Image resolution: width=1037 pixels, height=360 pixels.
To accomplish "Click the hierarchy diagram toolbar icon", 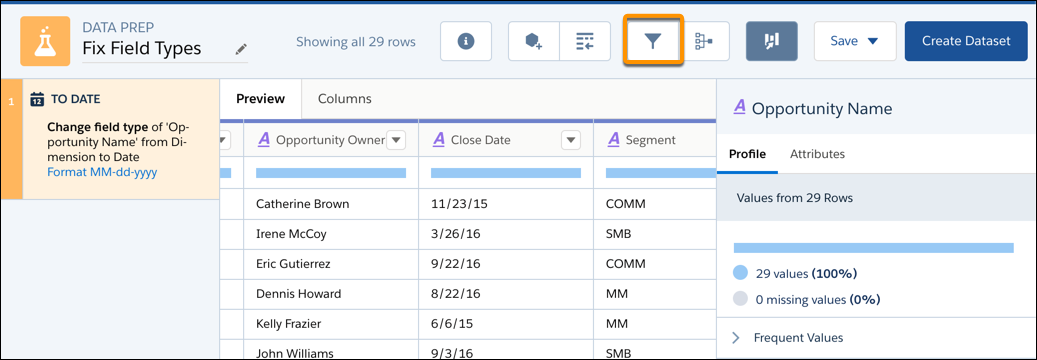I will [704, 41].
